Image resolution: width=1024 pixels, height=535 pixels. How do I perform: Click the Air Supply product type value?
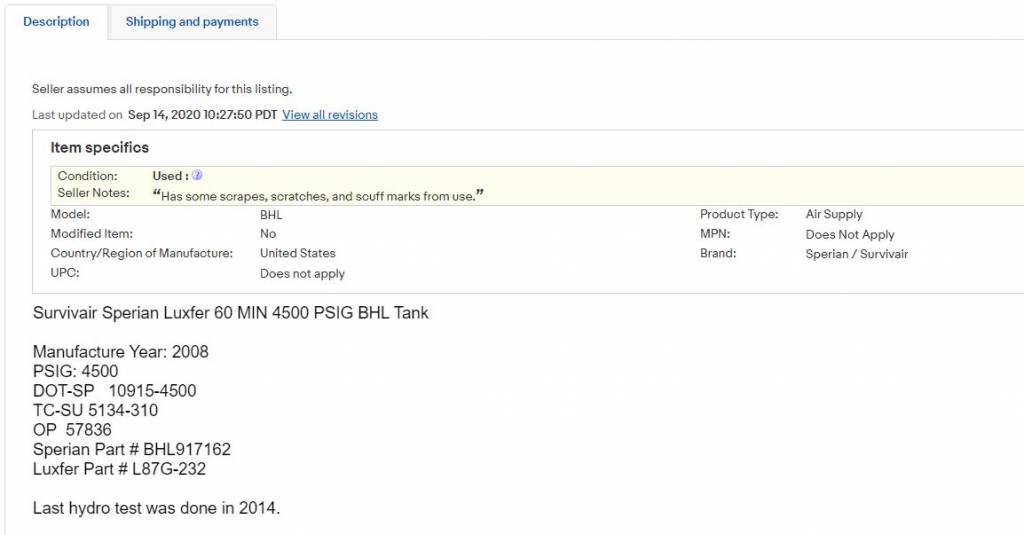tap(834, 214)
